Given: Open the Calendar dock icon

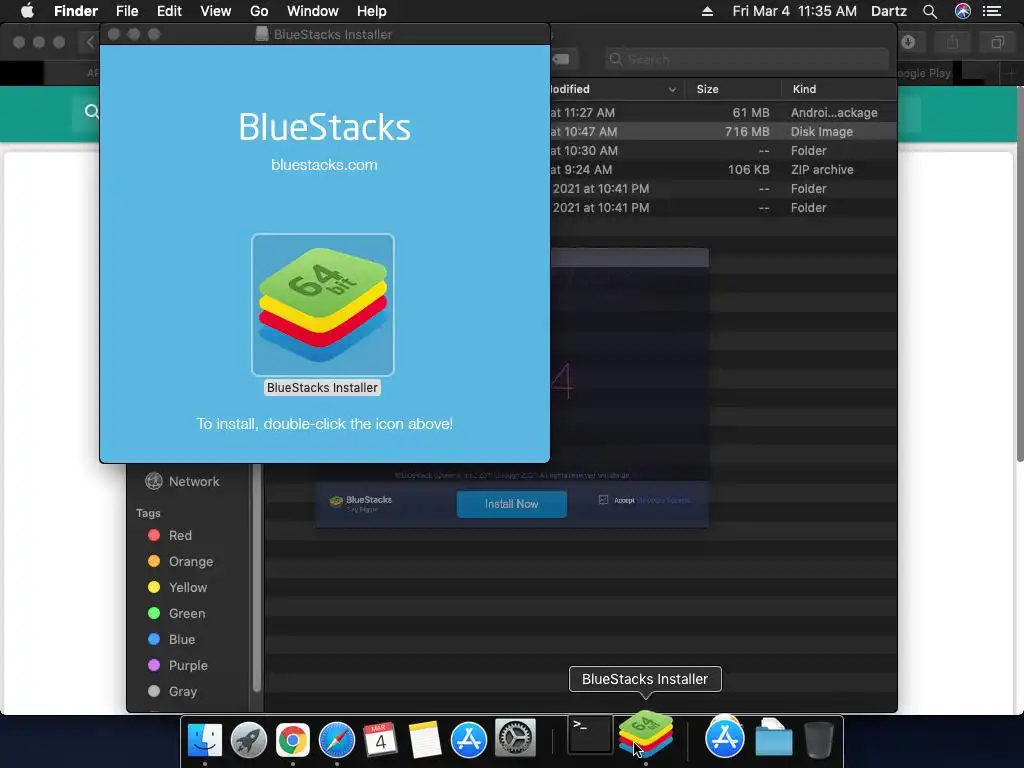Looking at the screenshot, I should click(380, 740).
